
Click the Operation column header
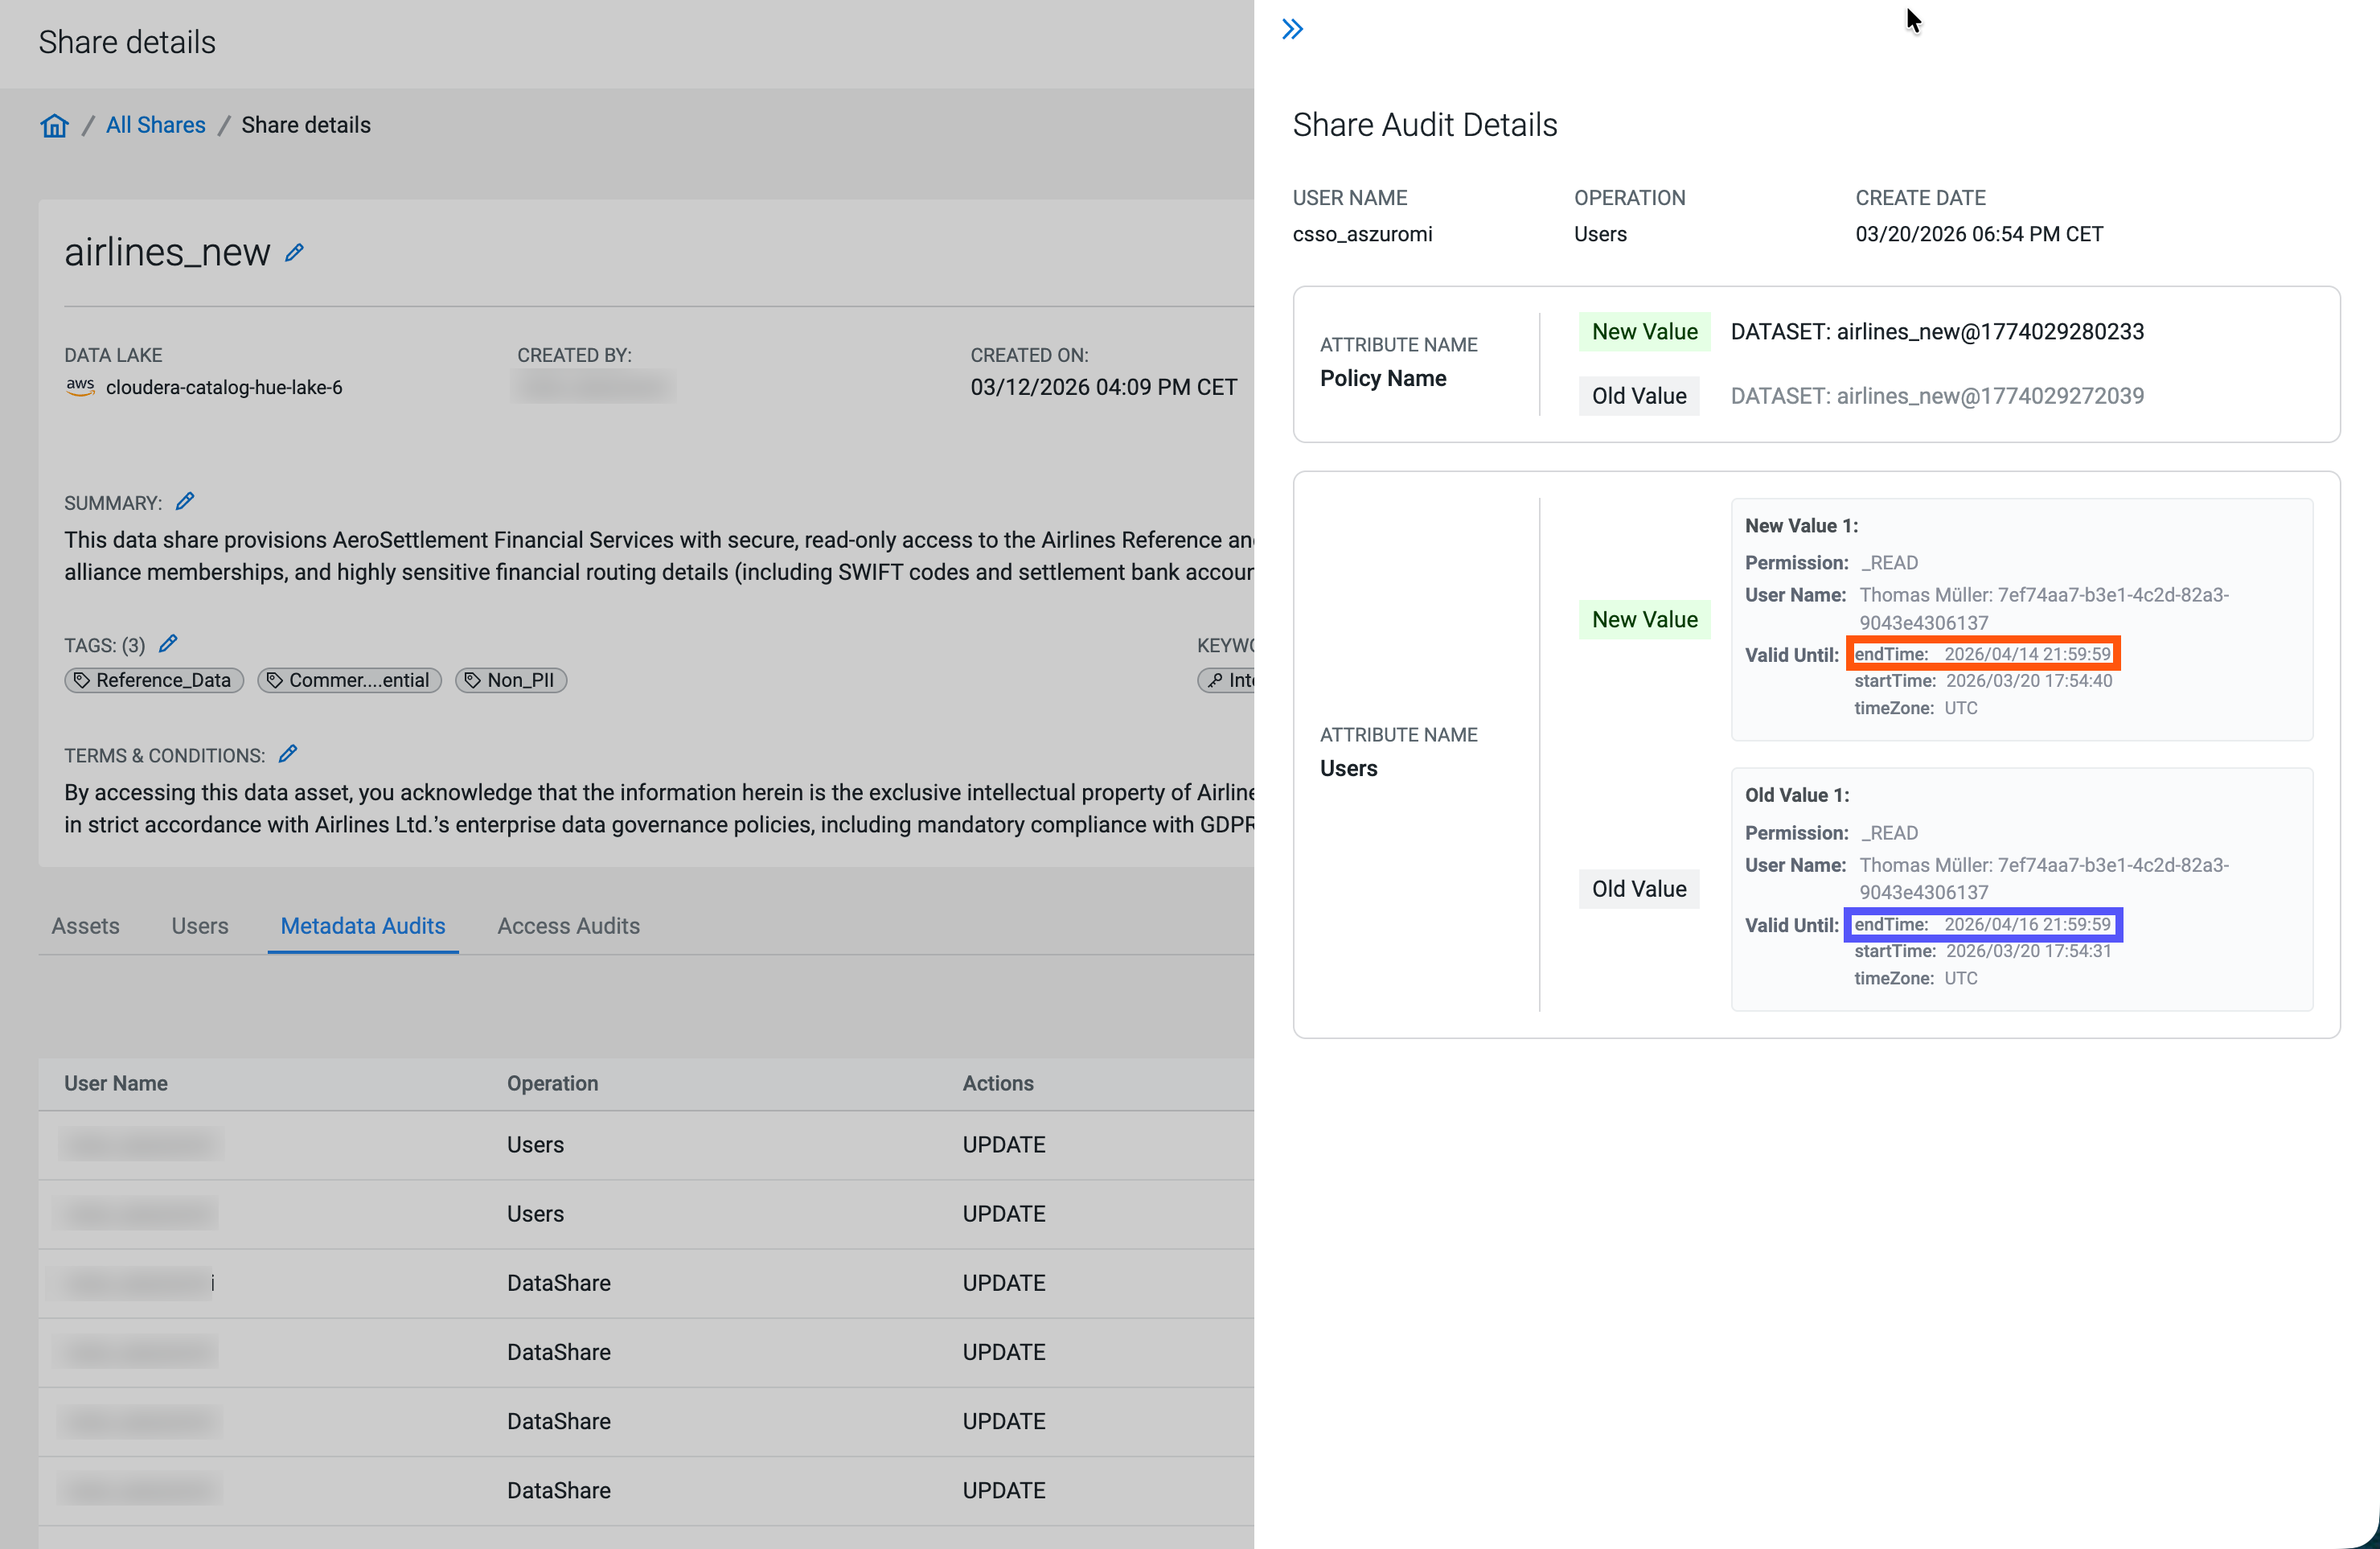click(x=552, y=1084)
